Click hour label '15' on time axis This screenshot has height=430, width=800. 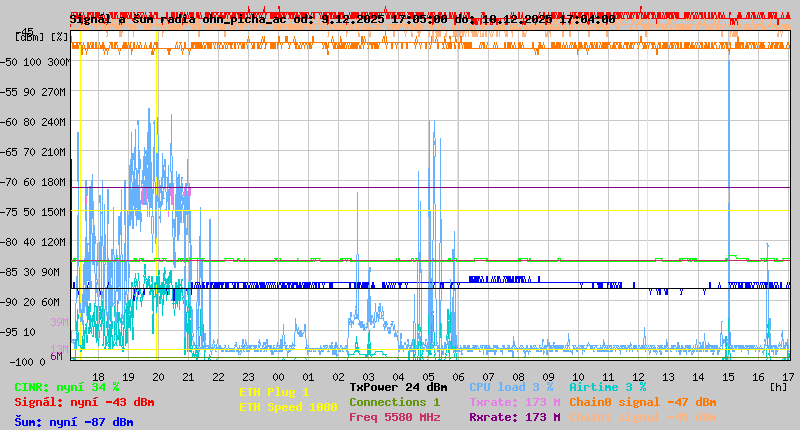pyautogui.click(x=728, y=377)
